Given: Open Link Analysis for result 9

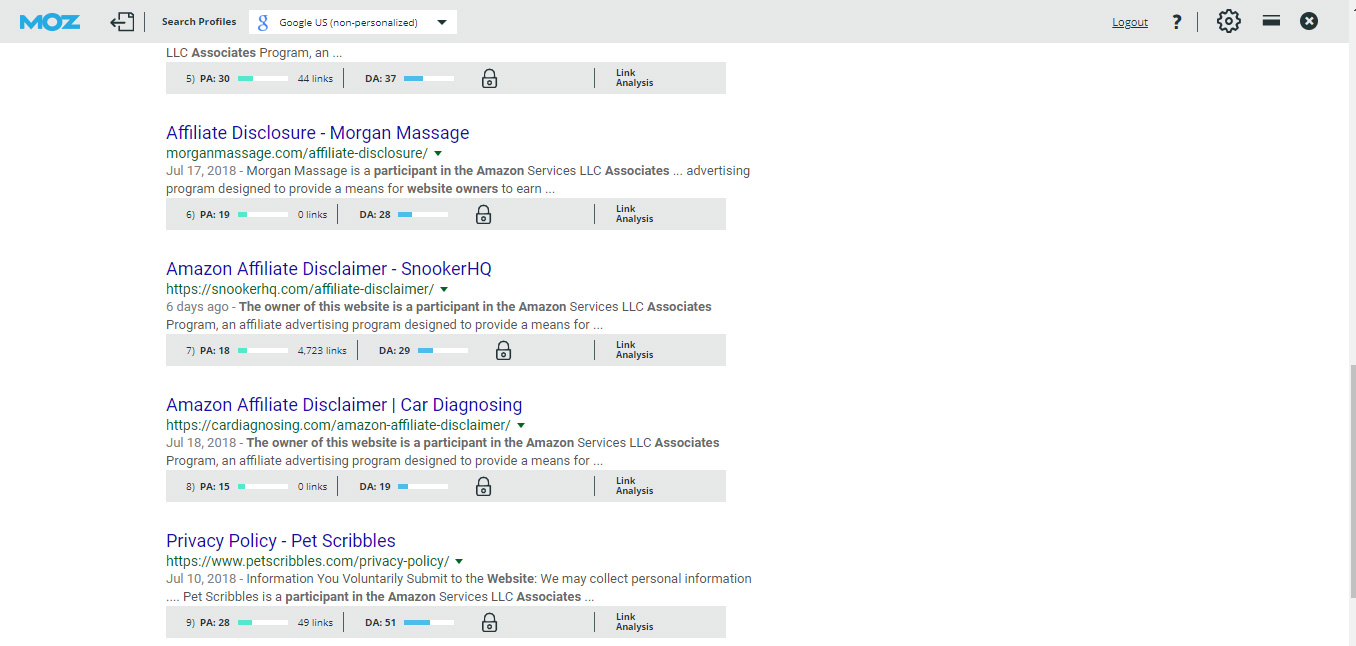Looking at the screenshot, I should pos(634,622).
